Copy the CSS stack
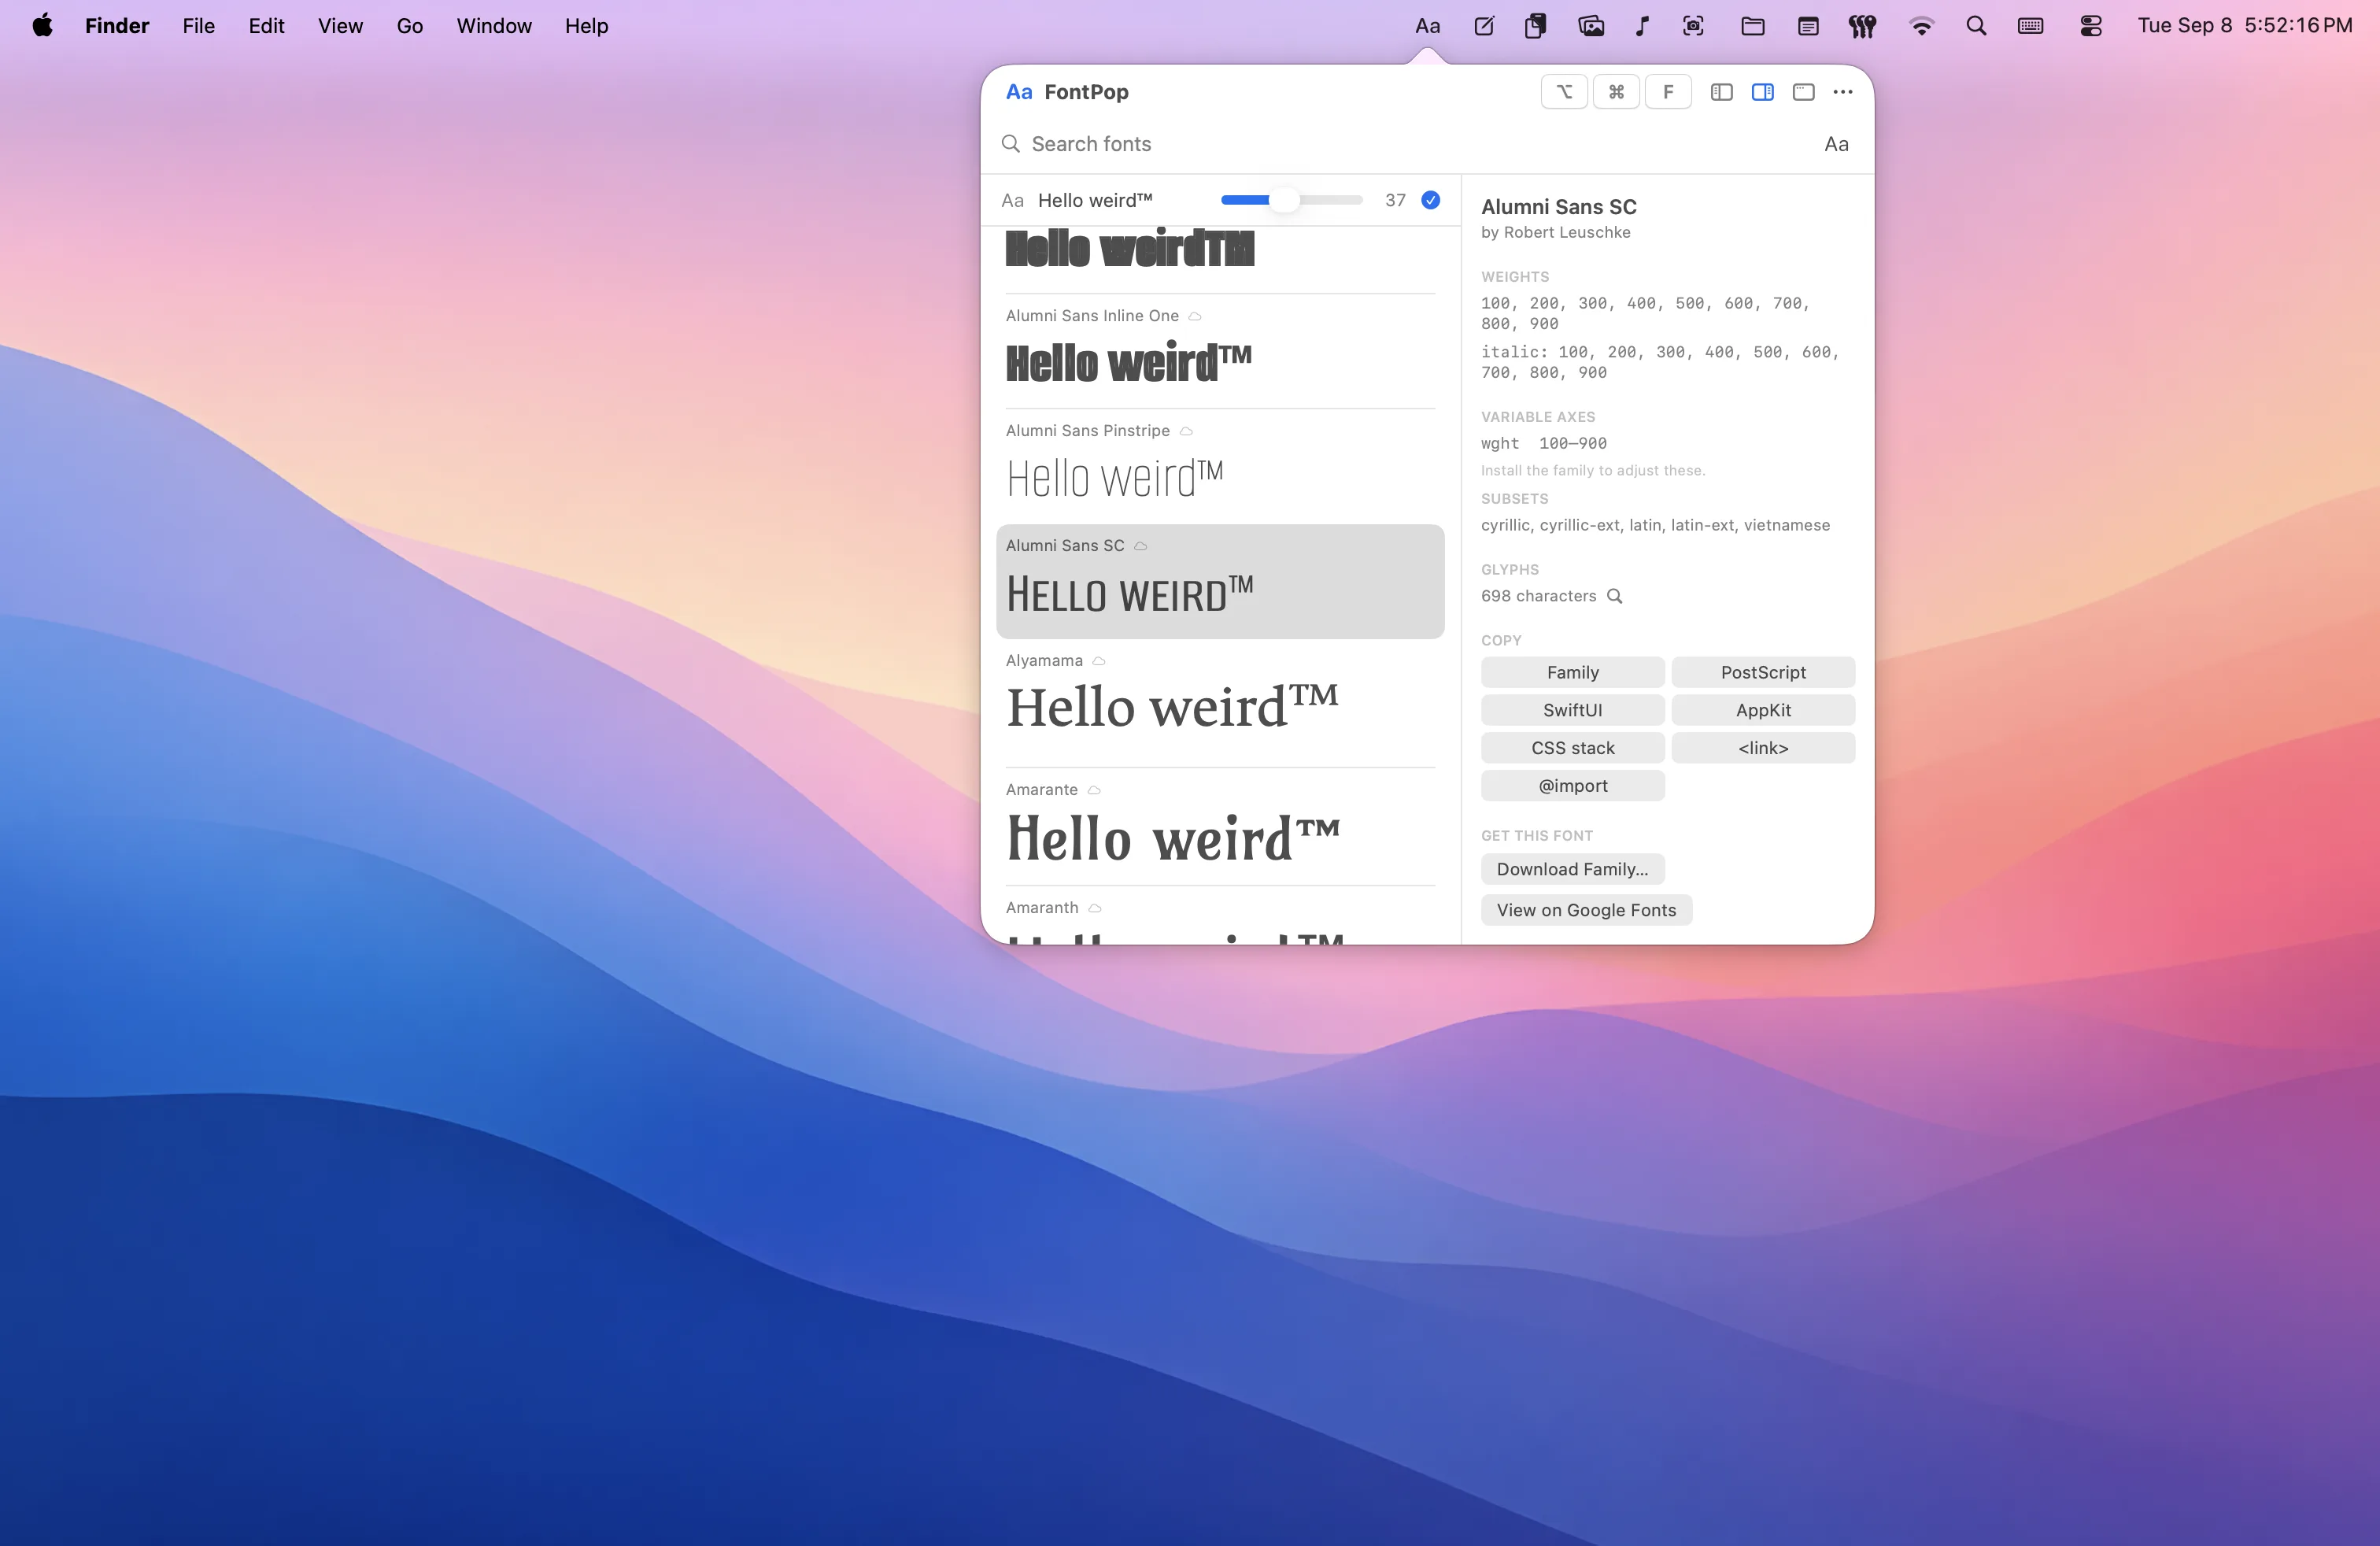 pos(1572,748)
